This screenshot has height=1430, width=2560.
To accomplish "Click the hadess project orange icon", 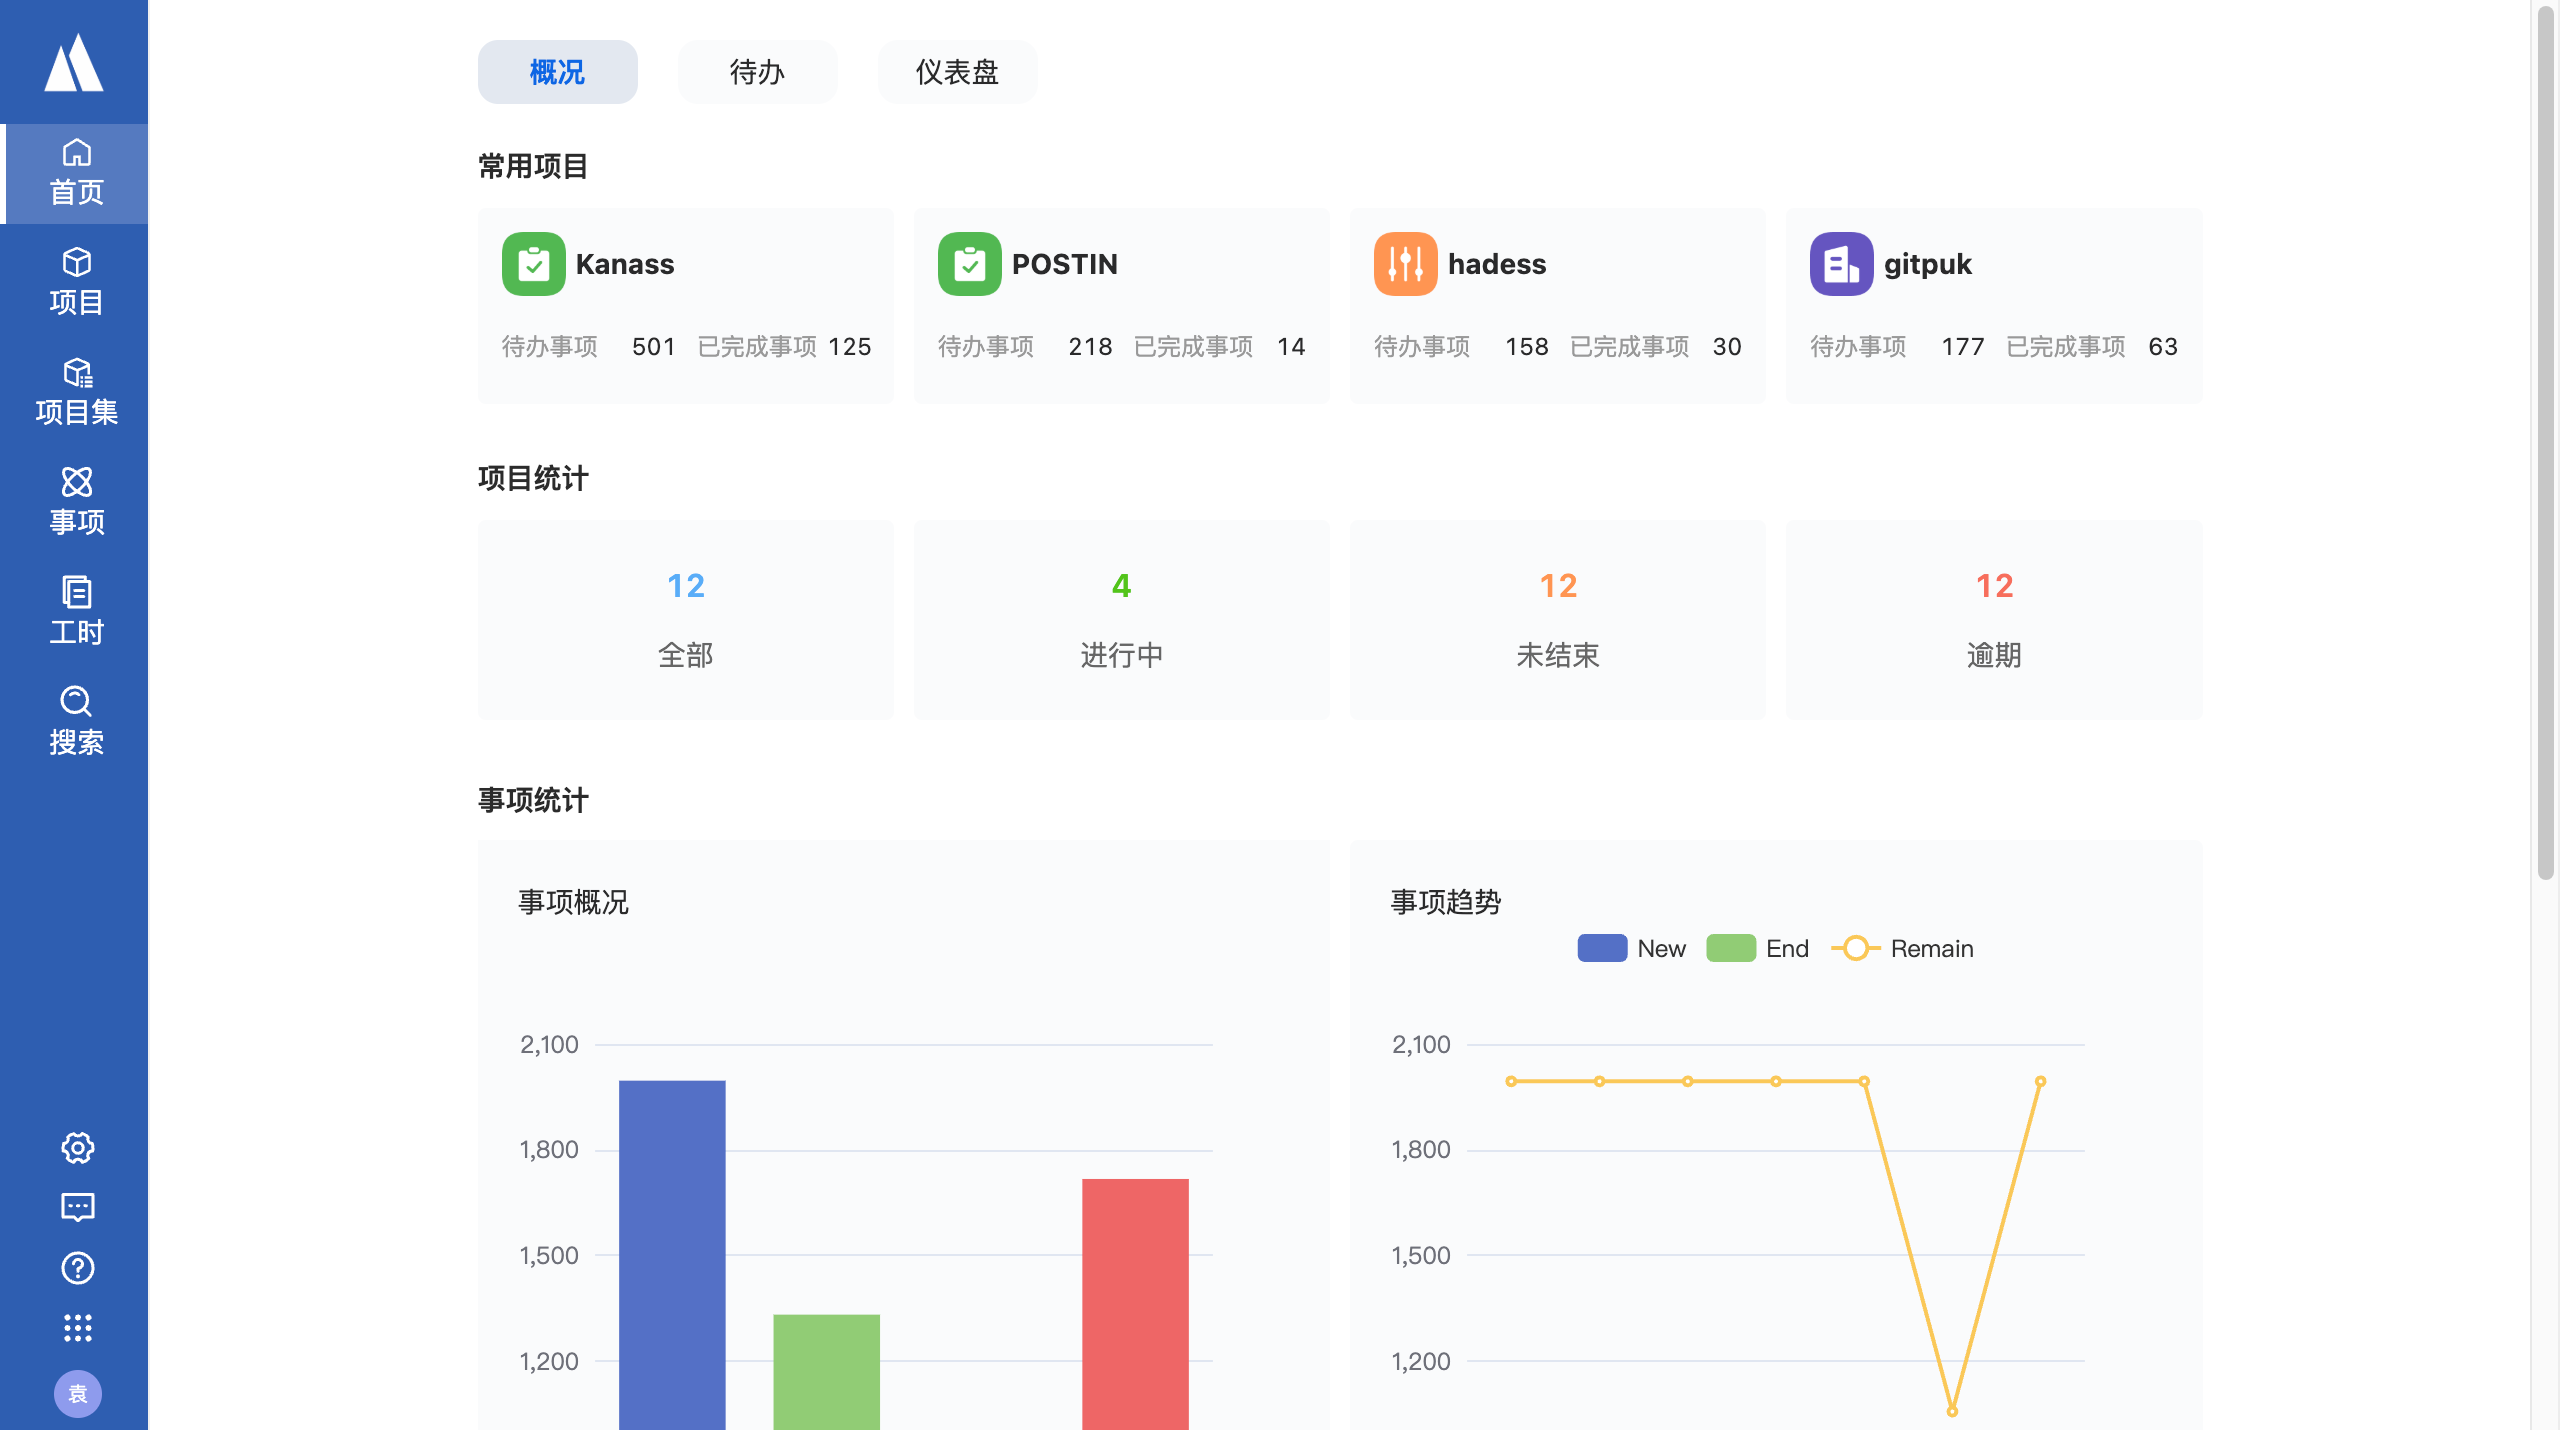I will pos(1406,264).
